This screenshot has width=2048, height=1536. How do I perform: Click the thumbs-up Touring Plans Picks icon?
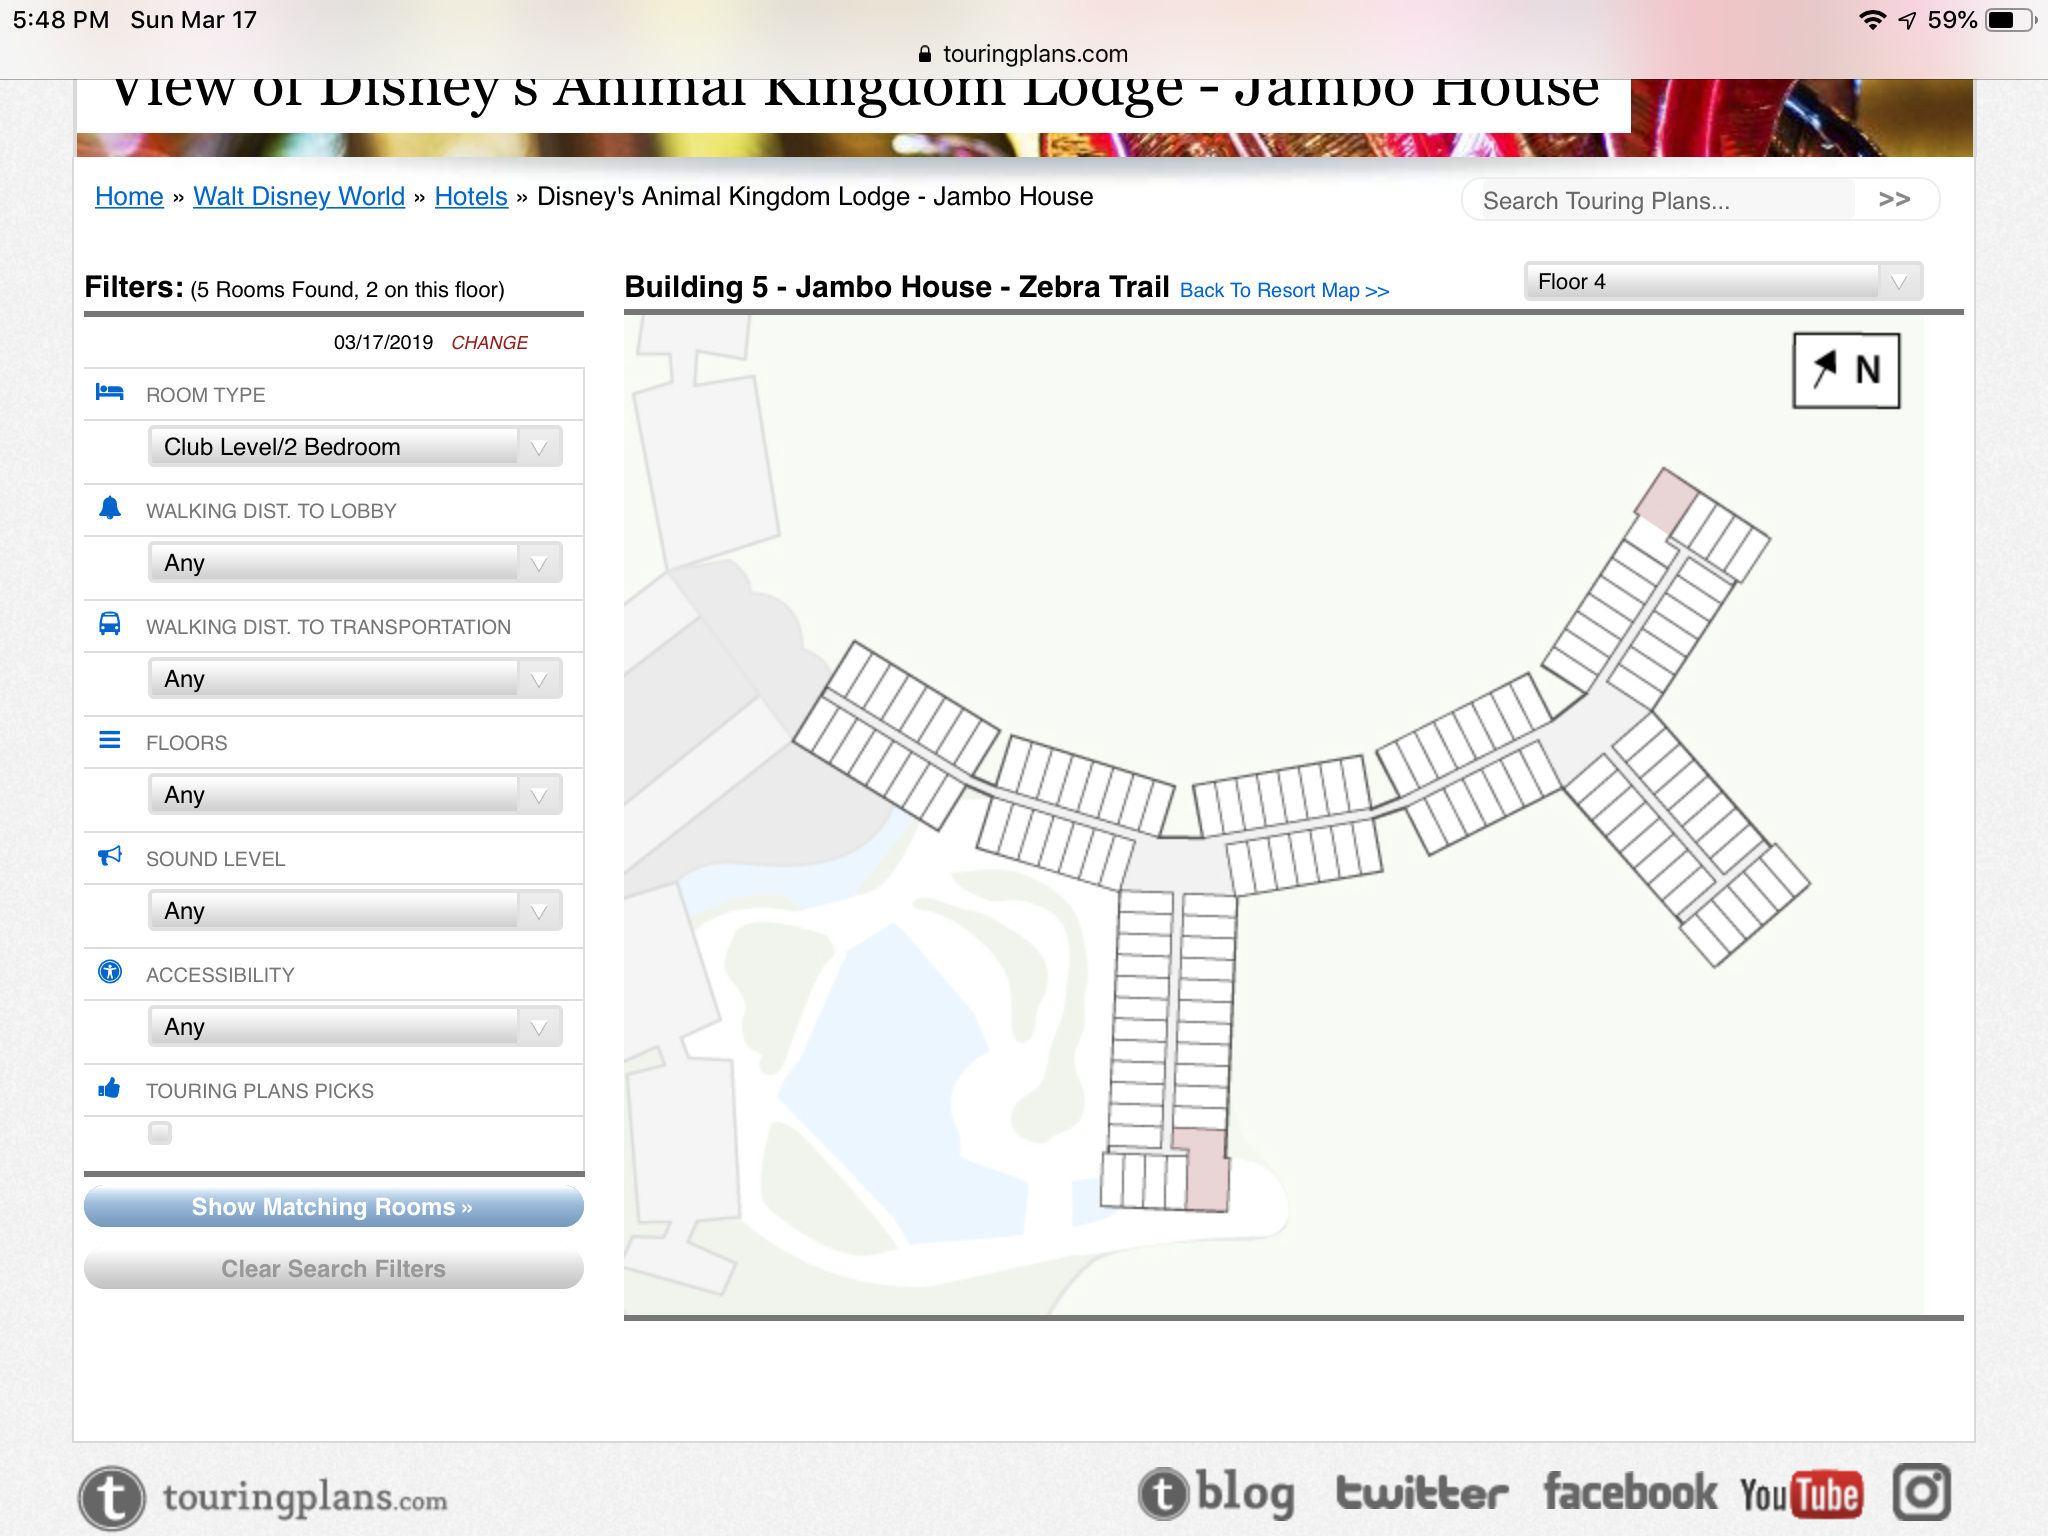pos(109,1088)
